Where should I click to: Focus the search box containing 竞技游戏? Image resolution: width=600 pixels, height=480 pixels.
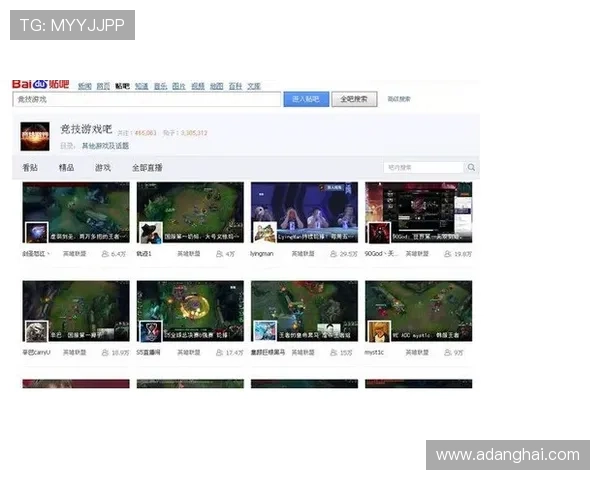click(147, 100)
